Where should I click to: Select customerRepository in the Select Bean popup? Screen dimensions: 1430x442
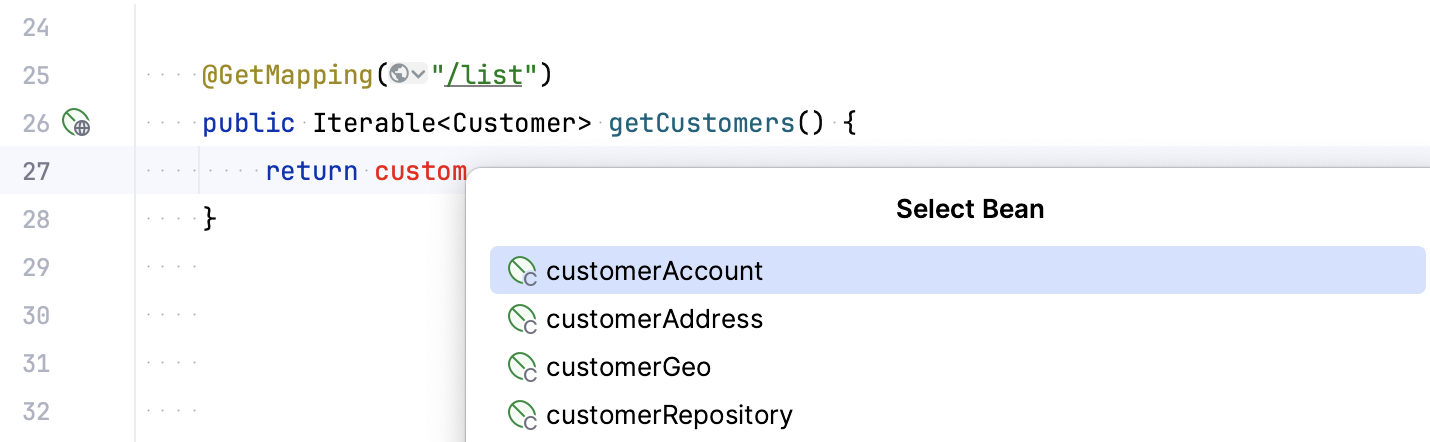point(669,415)
